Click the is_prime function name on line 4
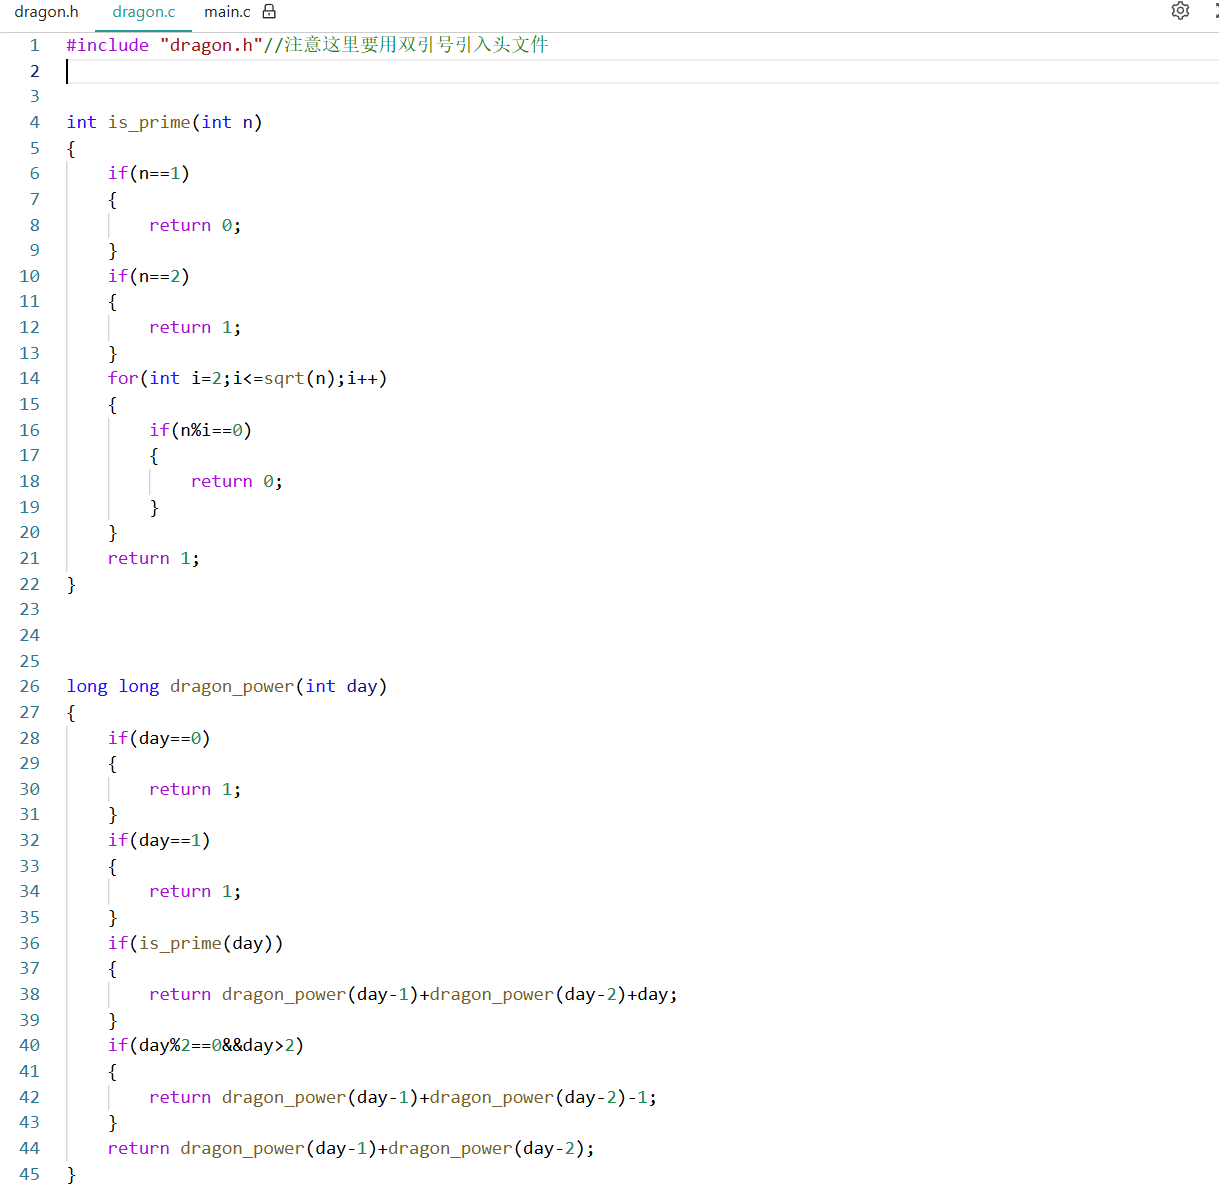 149,122
